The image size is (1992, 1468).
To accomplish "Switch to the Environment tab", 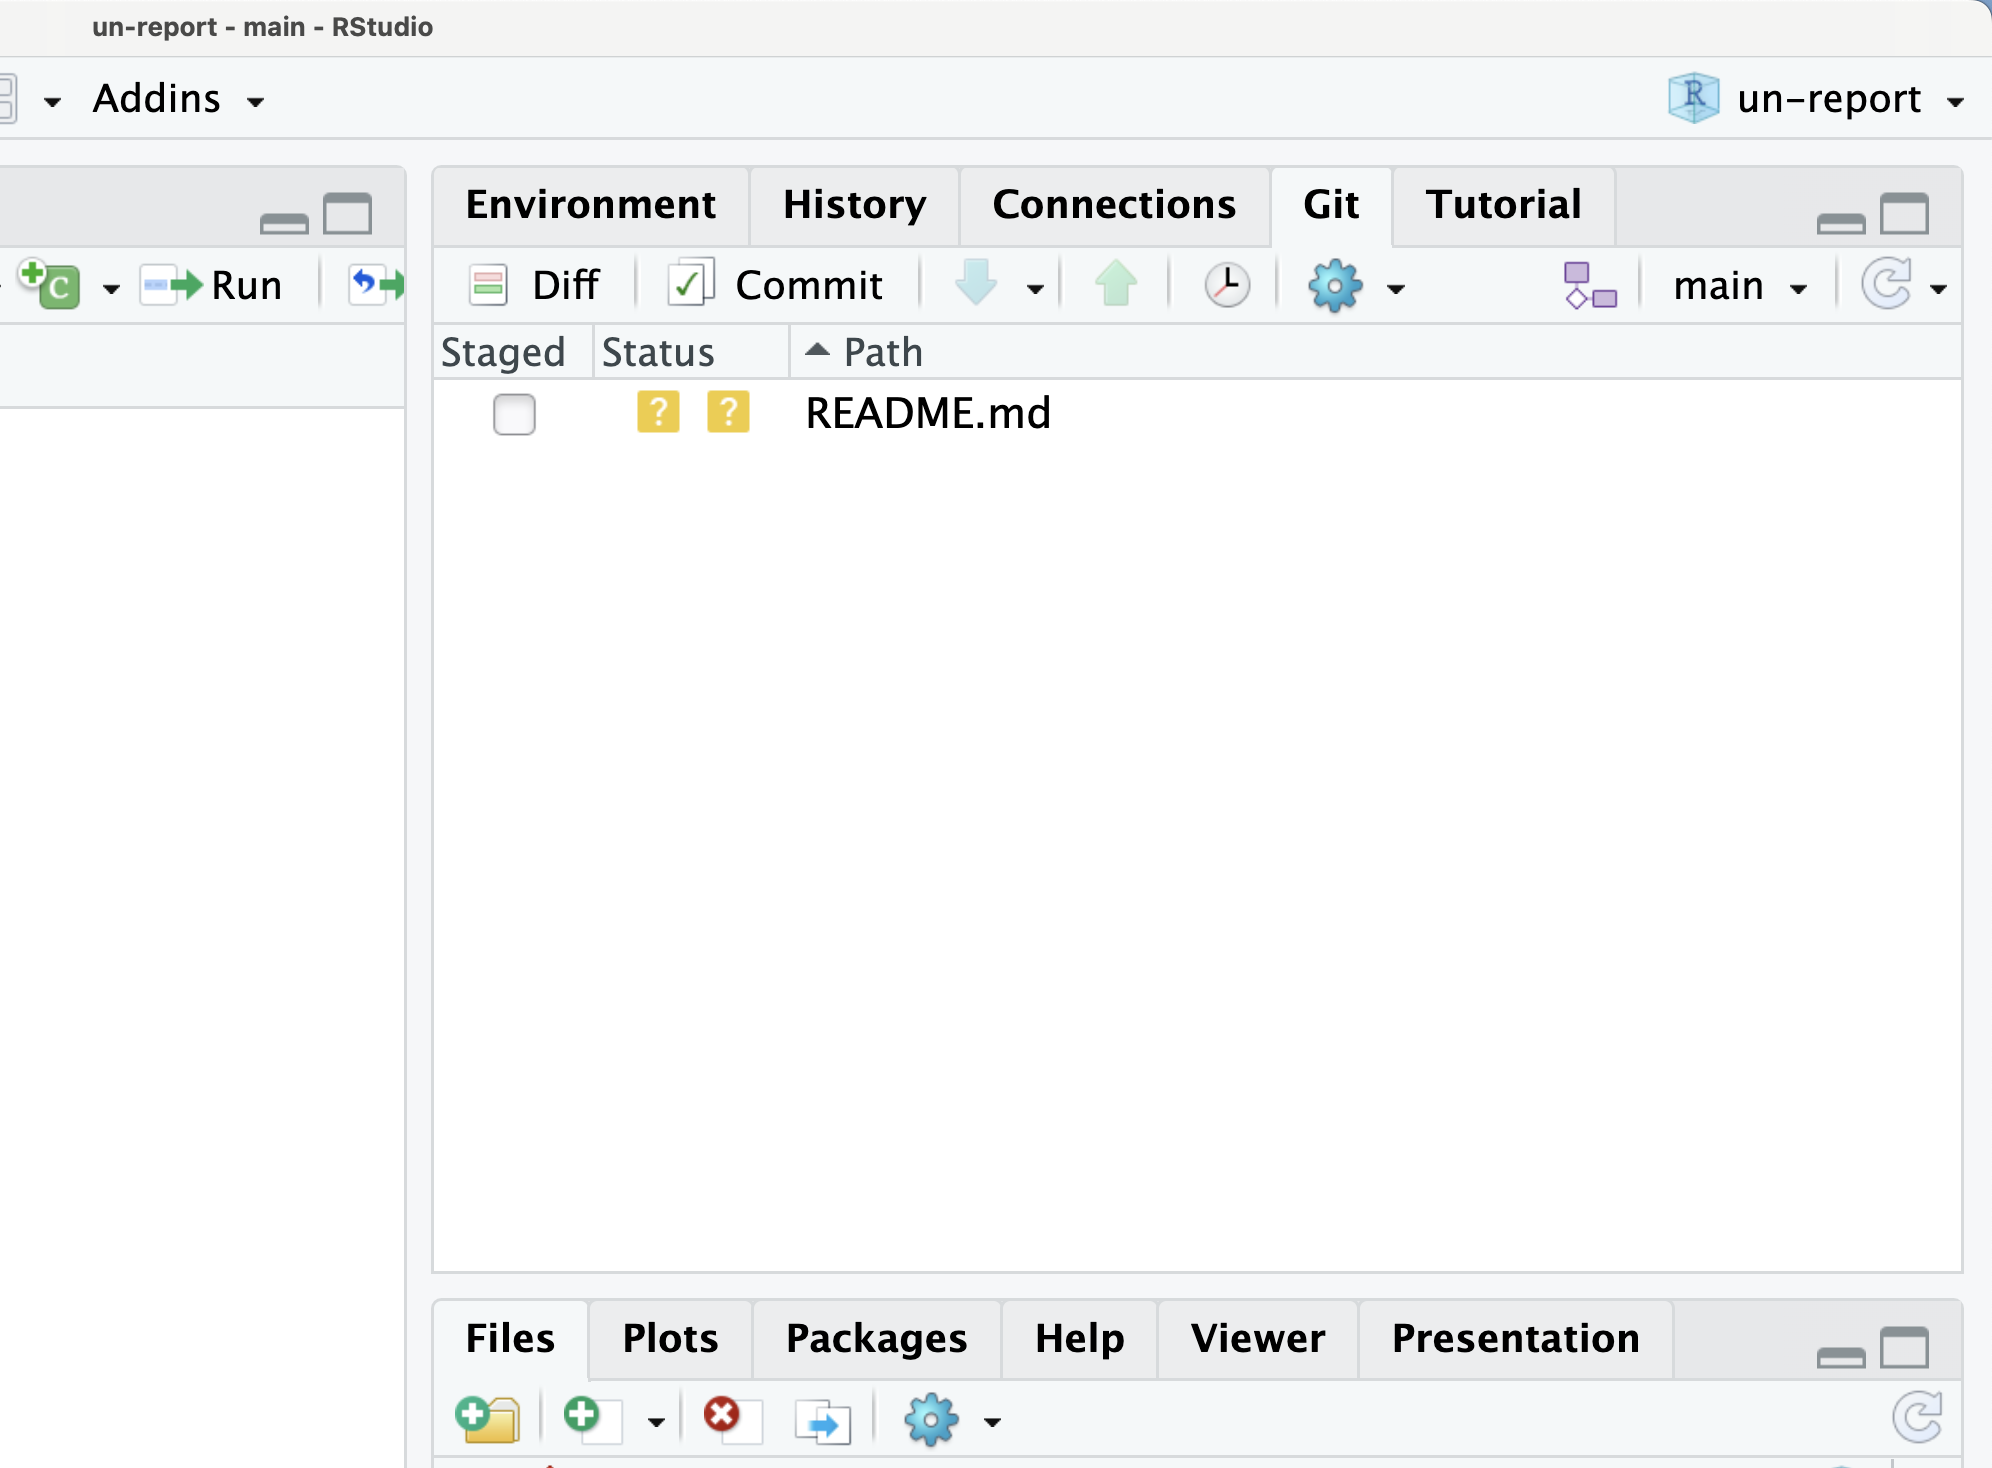I will [591, 205].
